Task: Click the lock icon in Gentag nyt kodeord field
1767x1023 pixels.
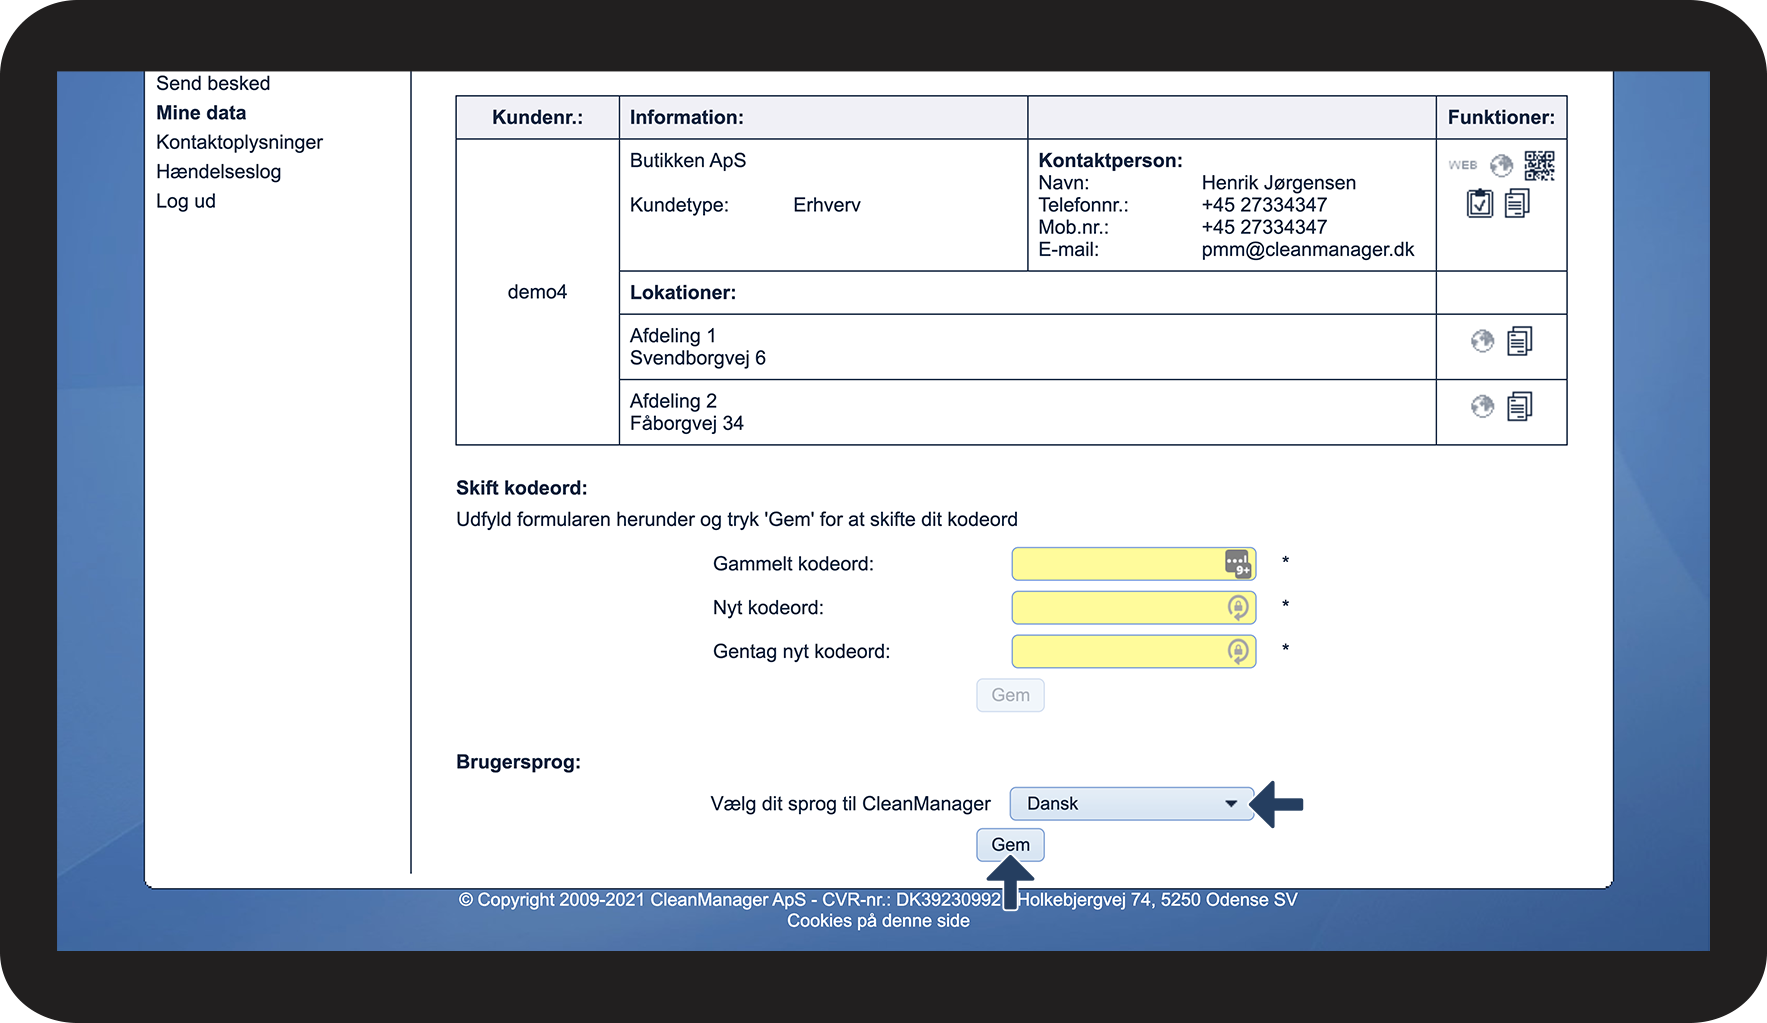Action: pos(1238,651)
